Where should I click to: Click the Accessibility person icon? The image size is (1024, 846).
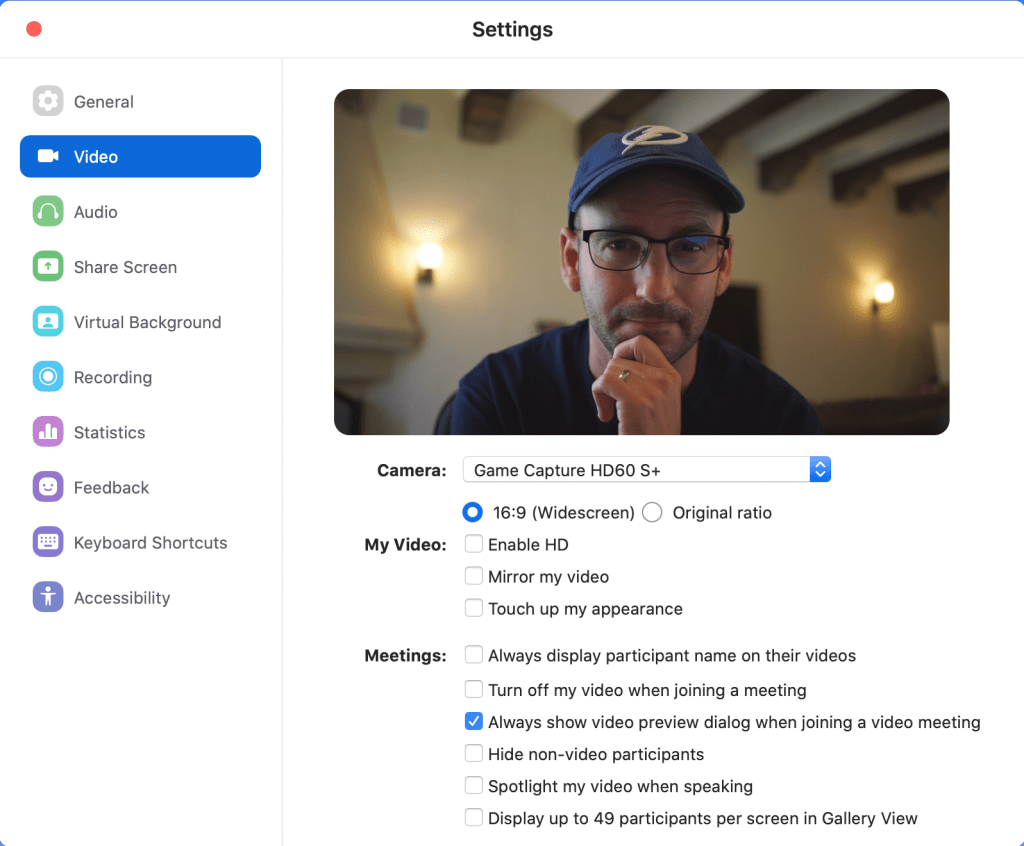(x=48, y=597)
